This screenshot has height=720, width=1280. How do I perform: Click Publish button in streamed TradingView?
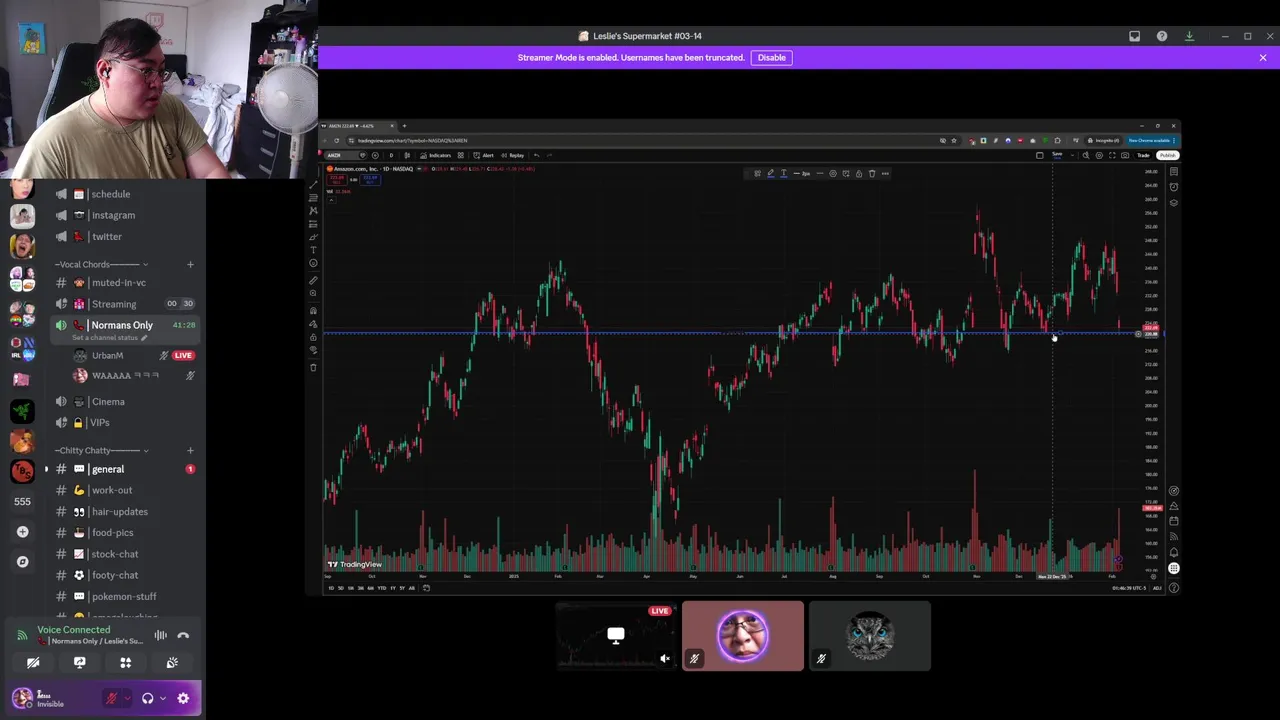click(x=1167, y=155)
